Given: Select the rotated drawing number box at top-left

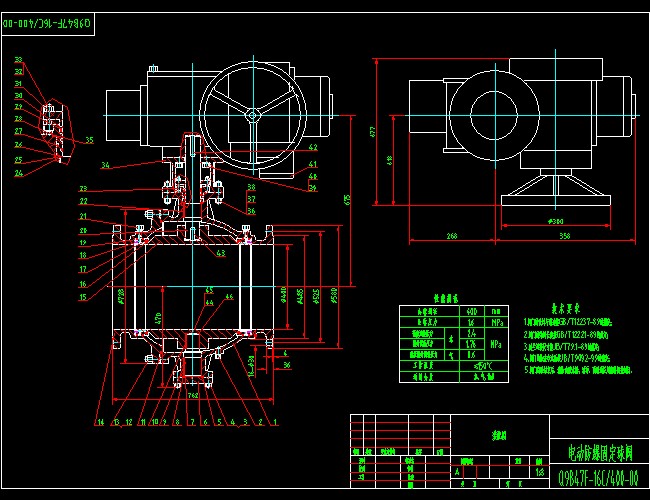Looking at the screenshot, I should [x=48, y=24].
